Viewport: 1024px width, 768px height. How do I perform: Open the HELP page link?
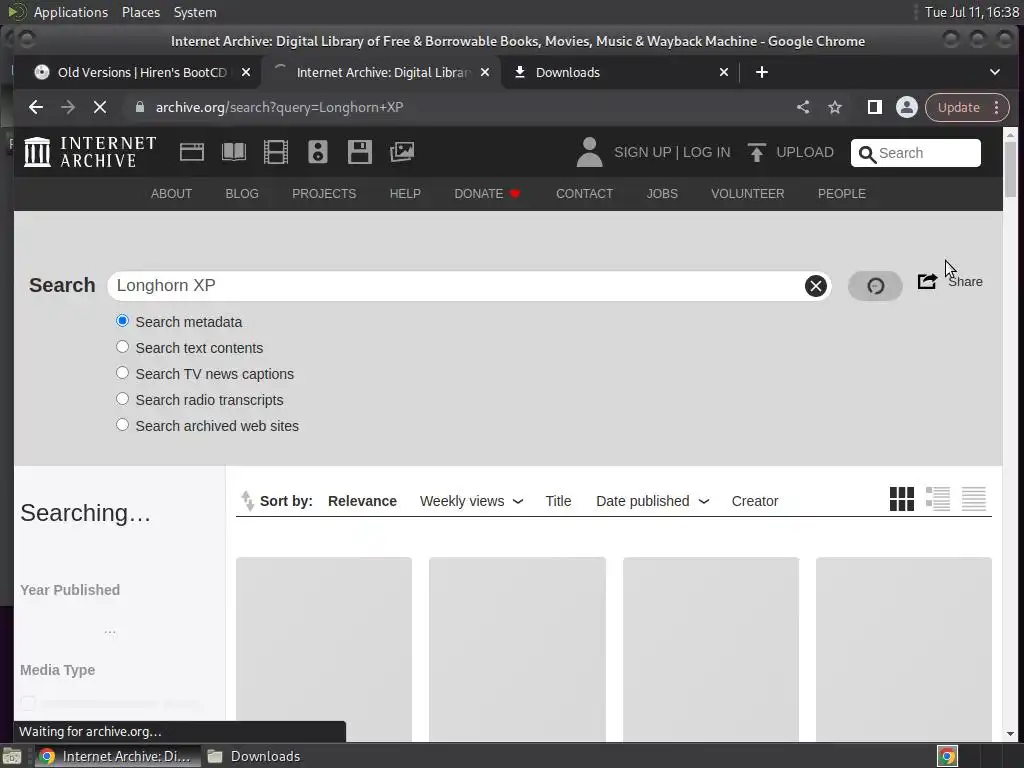[405, 194]
